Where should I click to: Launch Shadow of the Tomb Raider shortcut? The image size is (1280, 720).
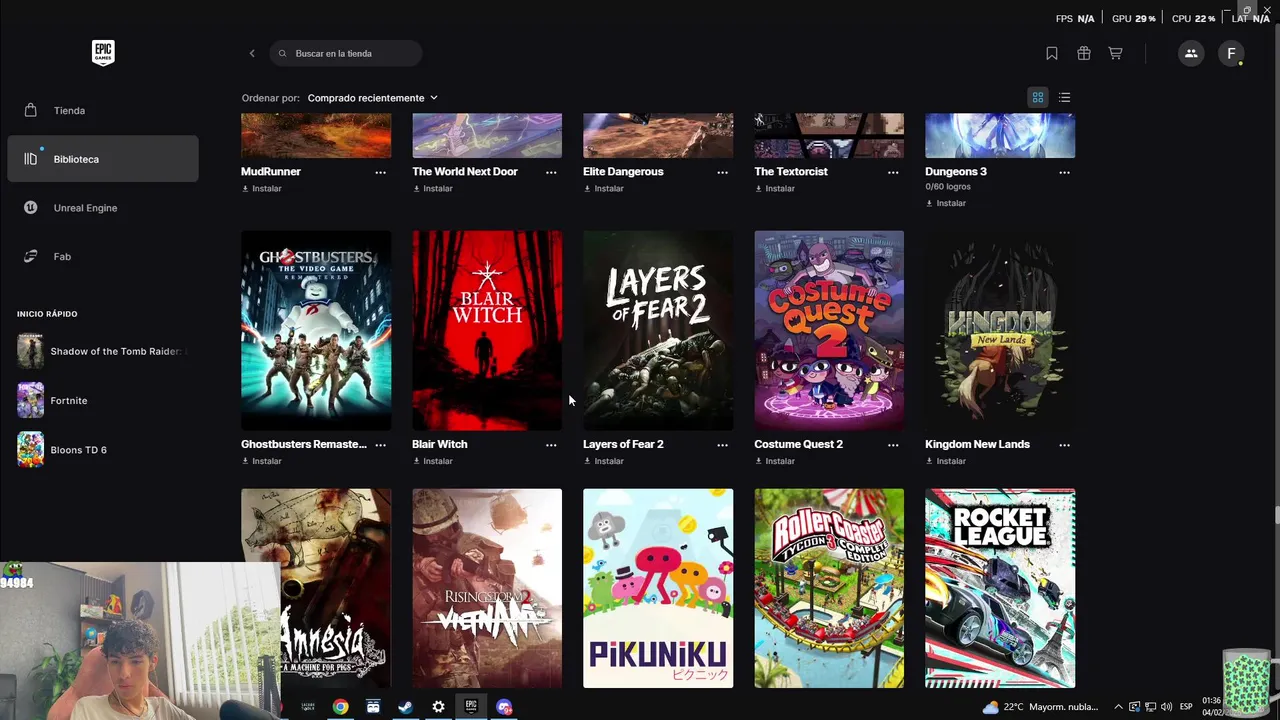(x=103, y=351)
